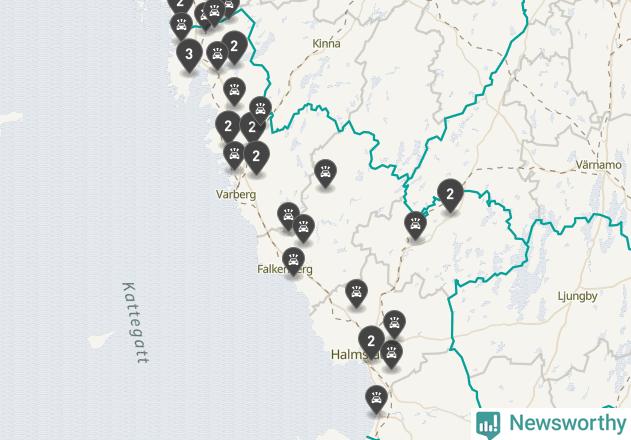Viewport: 631px width, 440px height.
Task: Open the 2-cluster marker near Värnamo border
Action: [450, 196]
